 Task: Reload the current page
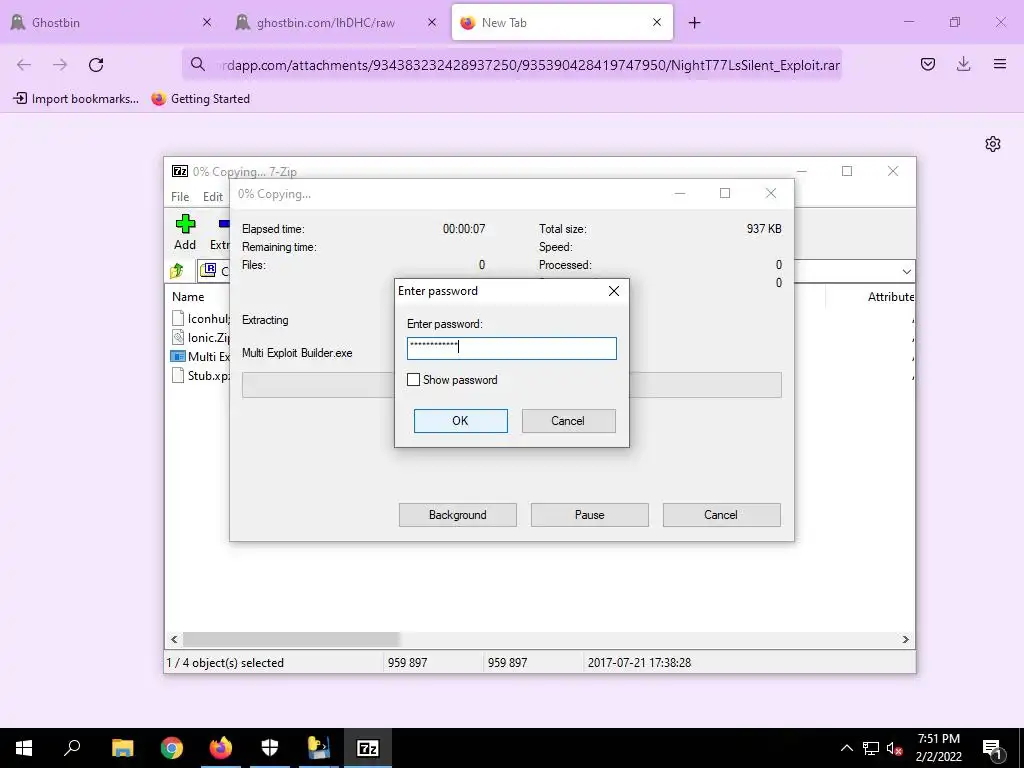click(96, 65)
